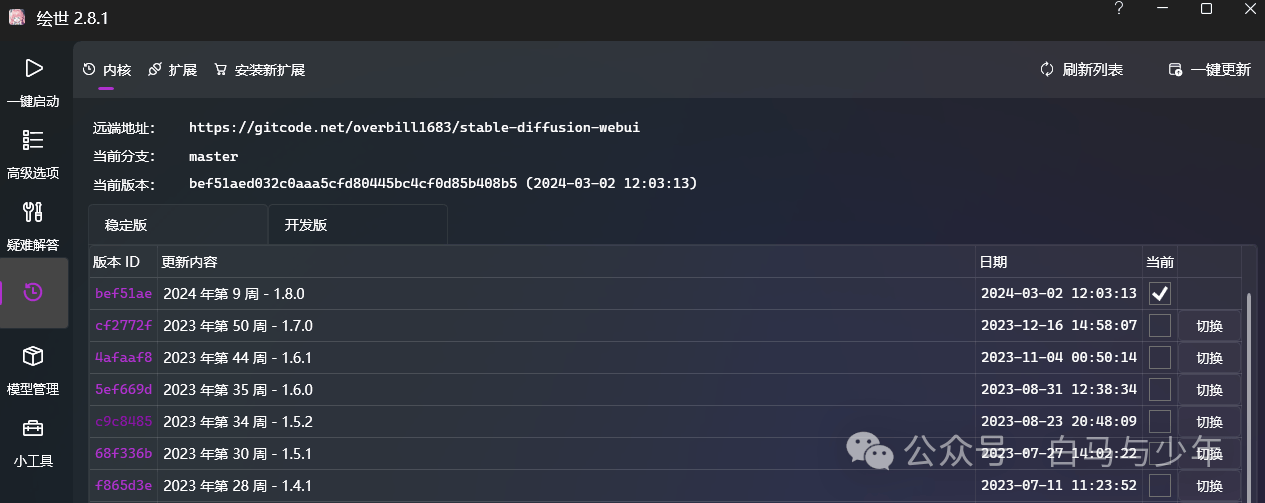Open the 安装新扩展 tab
Viewport: 1265px width, 503px height.
click(x=259, y=70)
